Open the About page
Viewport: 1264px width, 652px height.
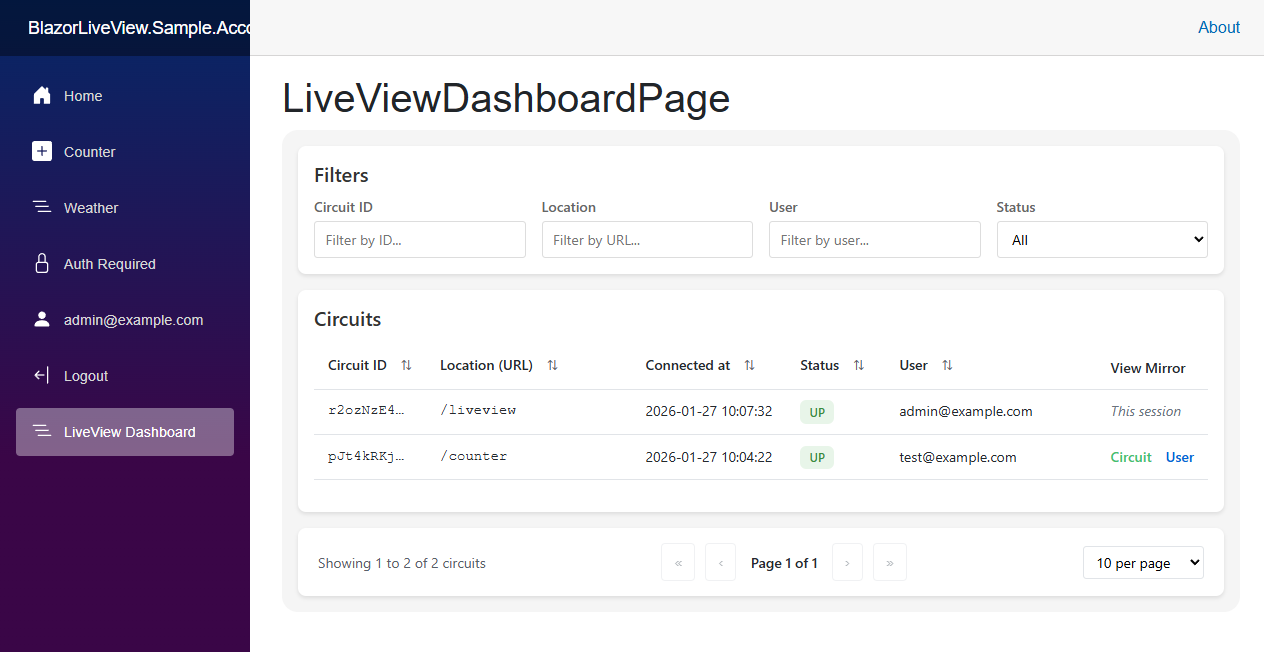(x=1219, y=27)
